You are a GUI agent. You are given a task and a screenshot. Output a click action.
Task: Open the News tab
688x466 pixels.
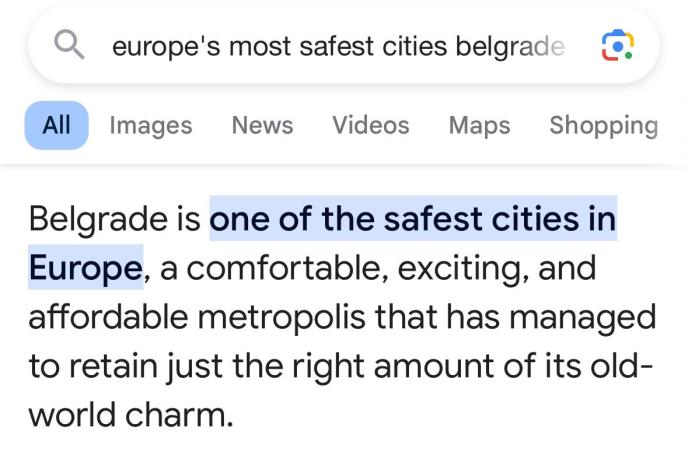click(x=262, y=125)
